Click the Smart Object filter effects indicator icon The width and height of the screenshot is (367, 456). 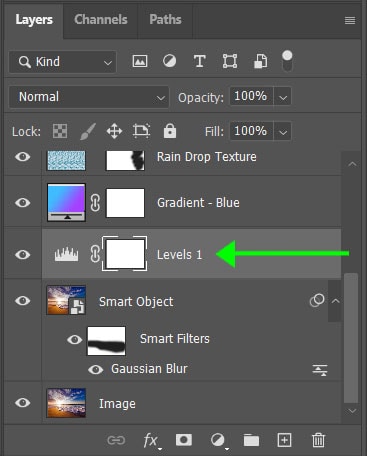pyautogui.click(x=317, y=300)
